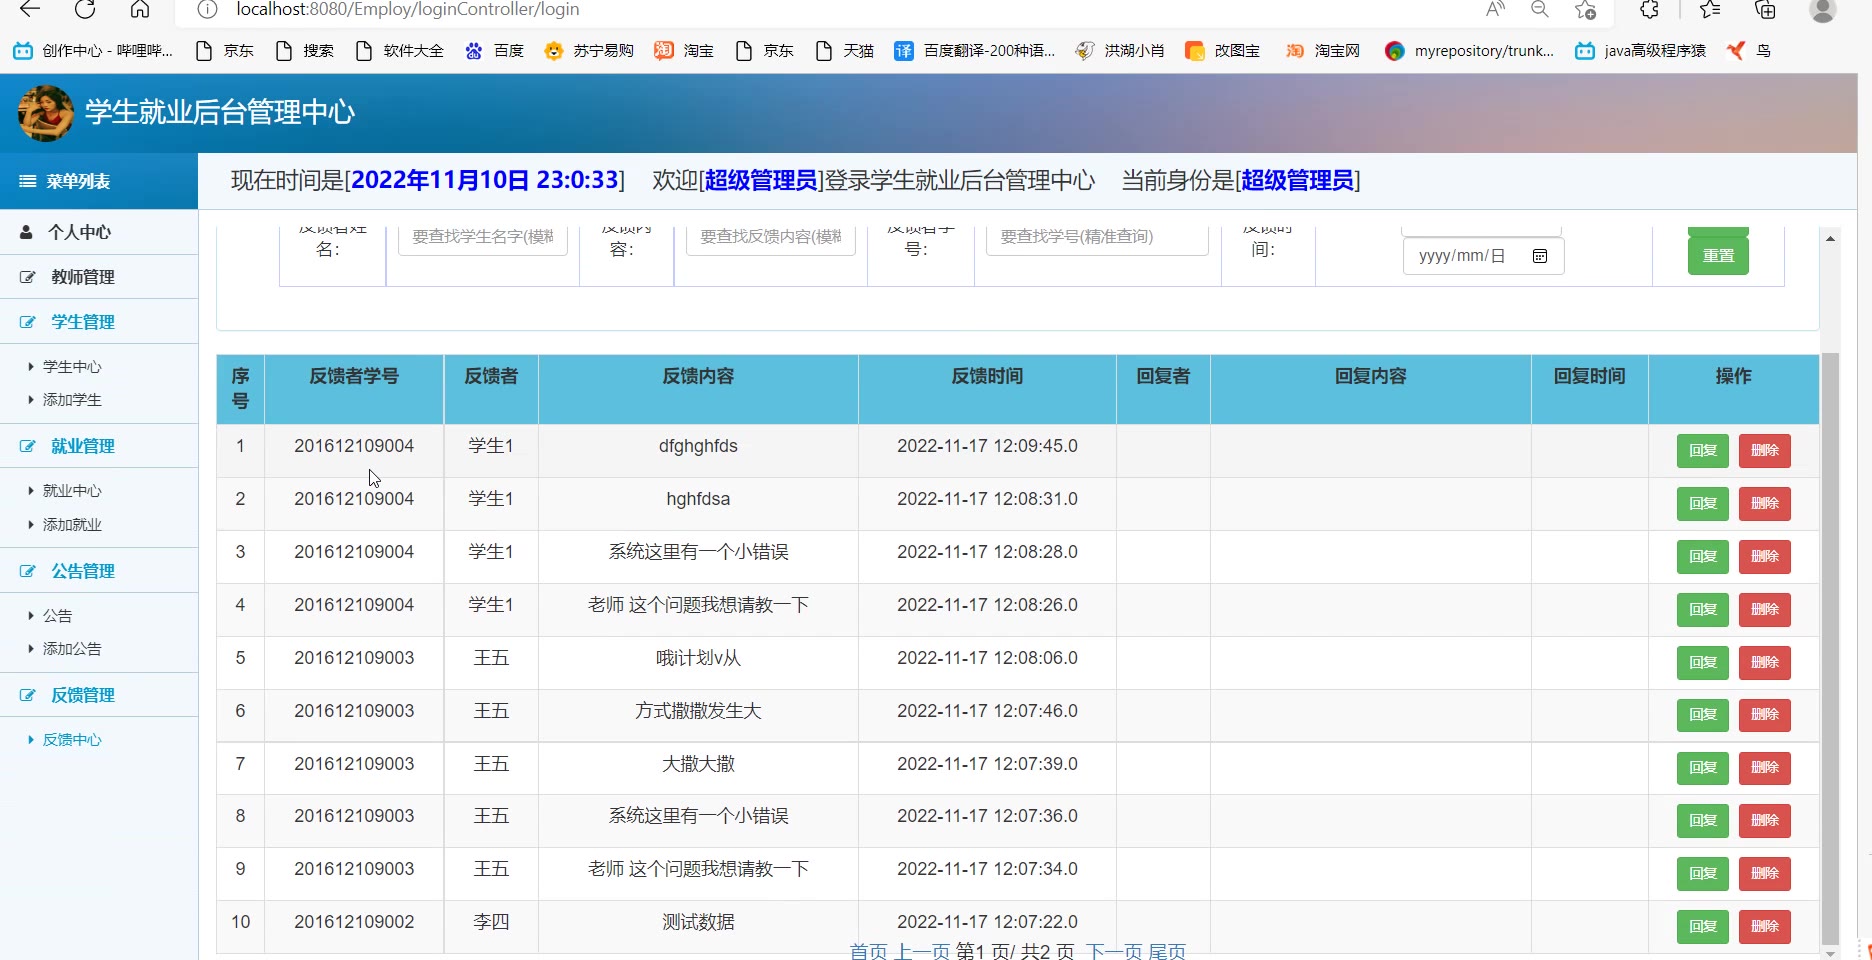This screenshot has width=1872, height=960.
Task: Click 删除 for feedback 测试数据
Action: click(1764, 927)
